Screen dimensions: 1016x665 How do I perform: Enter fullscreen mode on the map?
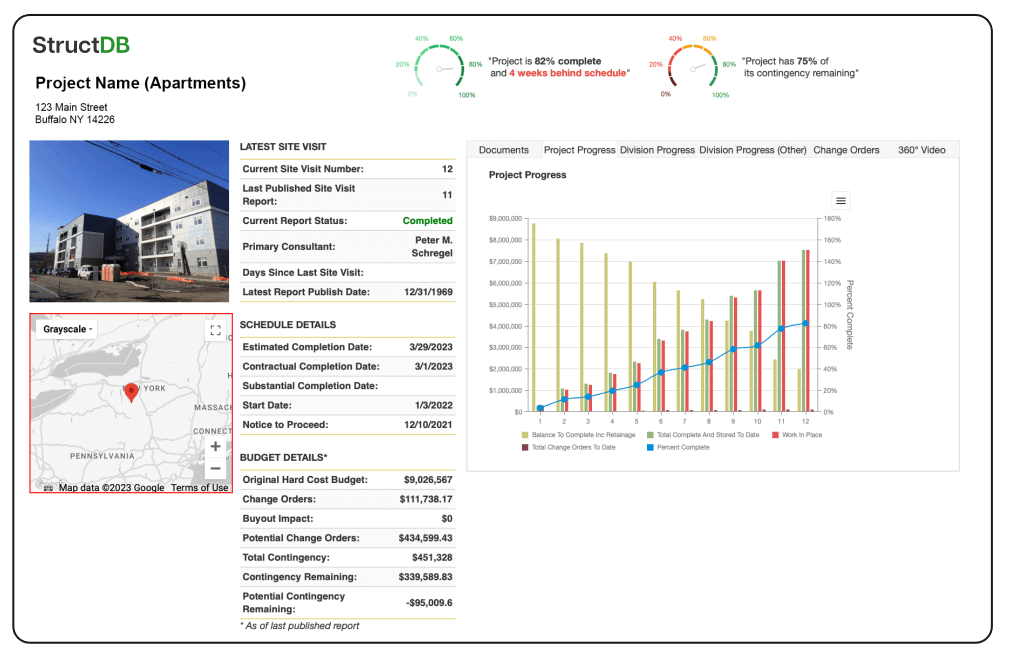[215, 330]
